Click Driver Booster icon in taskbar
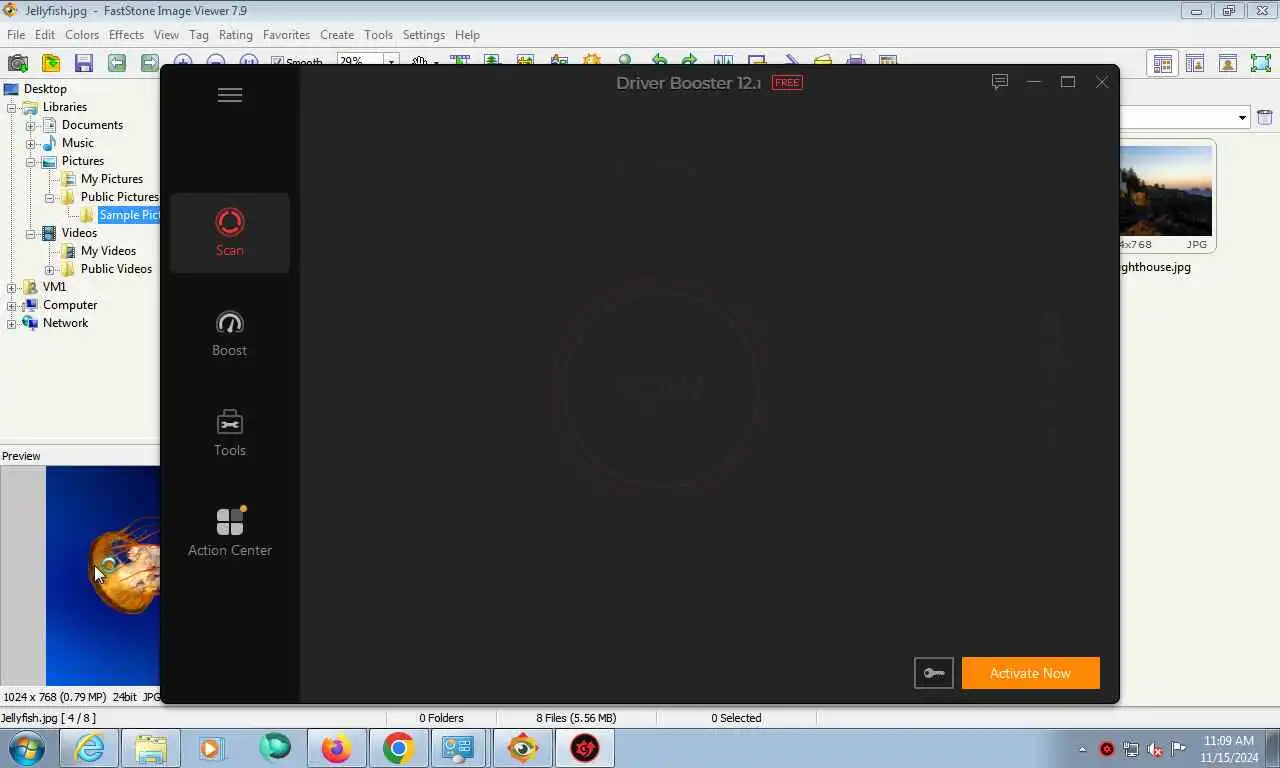 coord(585,748)
